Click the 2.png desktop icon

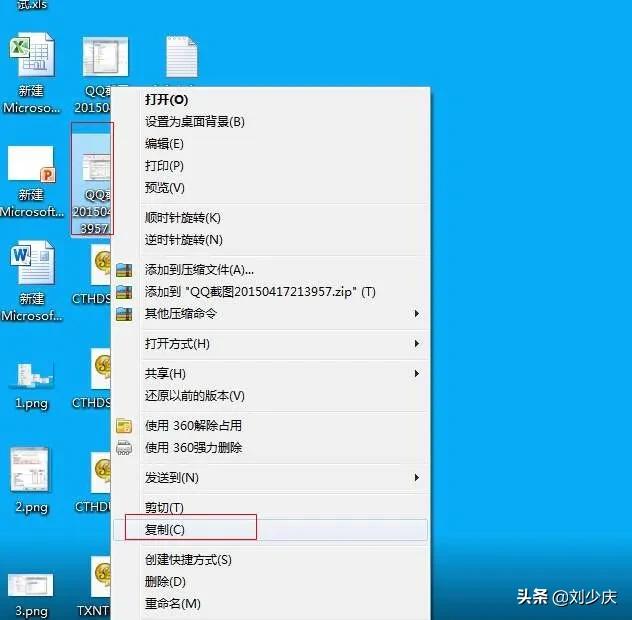point(31,470)
